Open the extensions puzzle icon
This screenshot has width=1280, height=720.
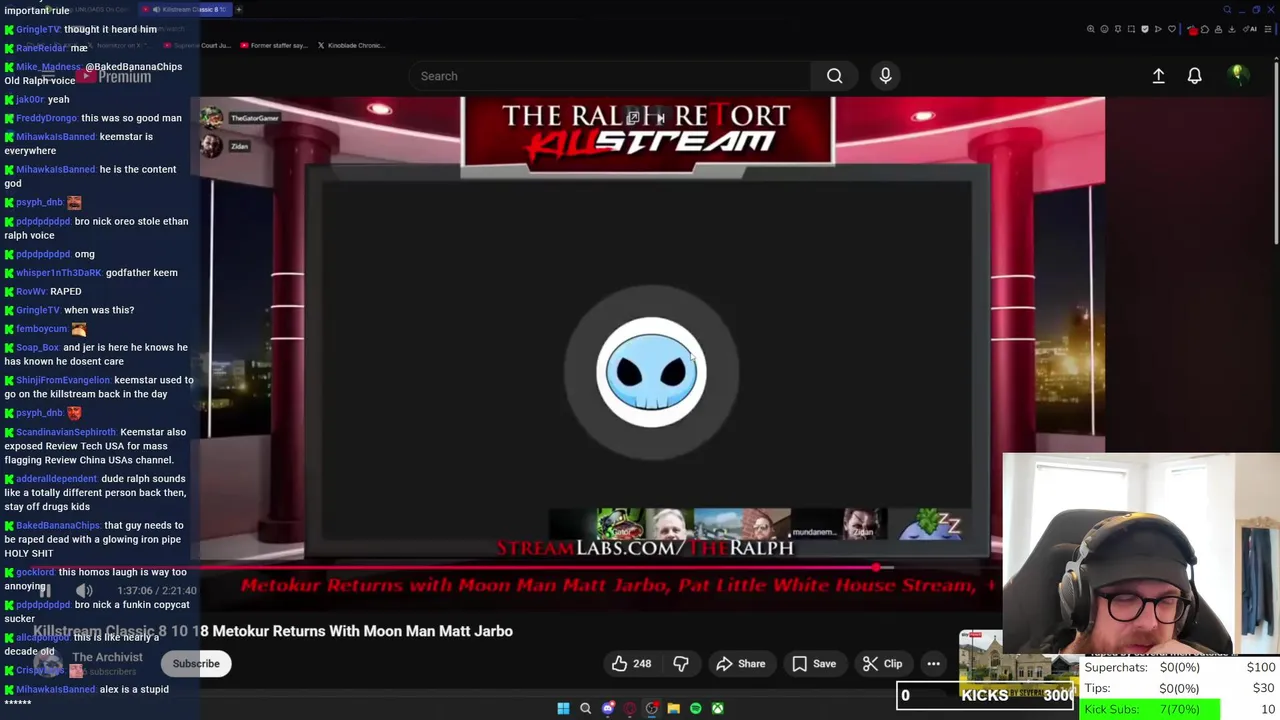(x=1205, y=29)
